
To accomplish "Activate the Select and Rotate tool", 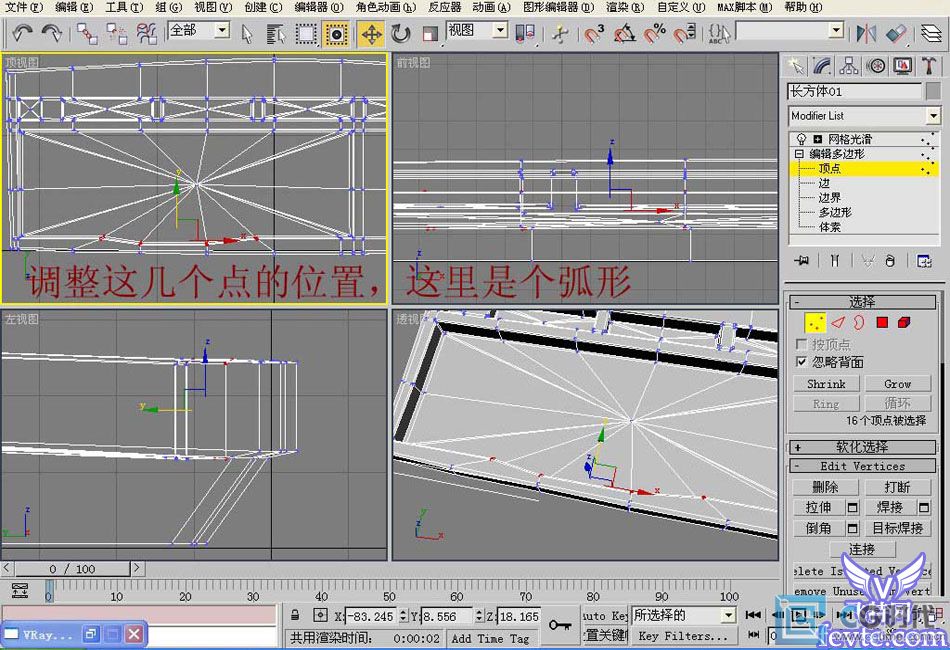I will (x=400, y=34).
